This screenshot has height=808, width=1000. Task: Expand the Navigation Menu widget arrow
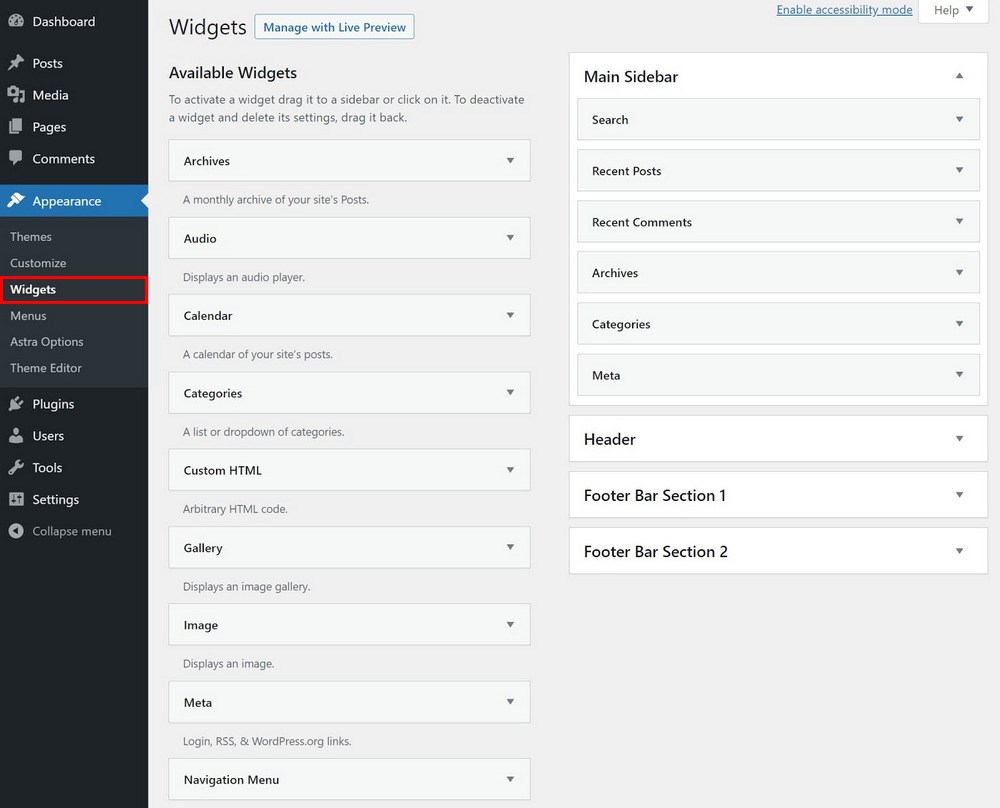tap(510, 779)
